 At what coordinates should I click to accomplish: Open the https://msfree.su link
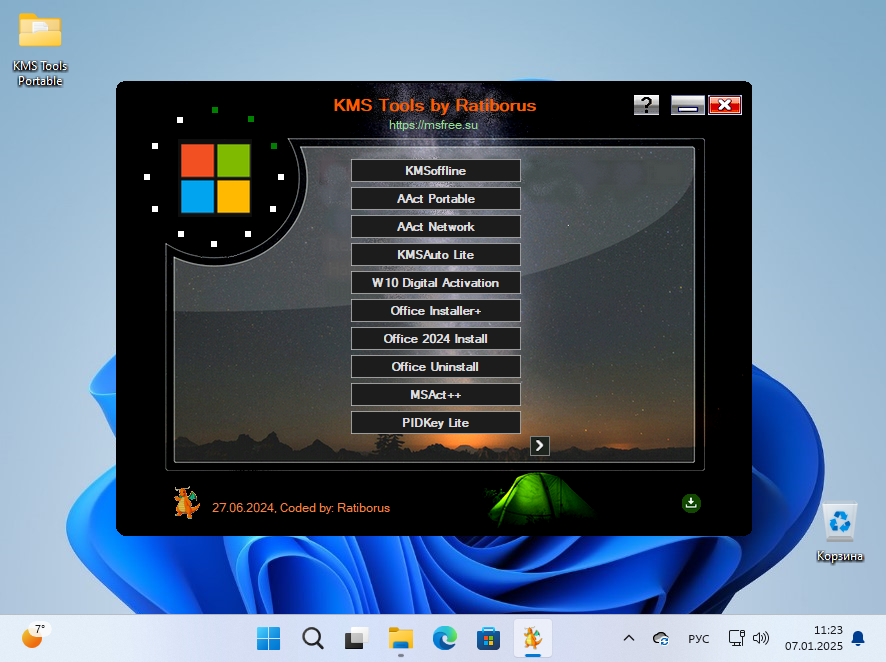[x=434, y=125]
